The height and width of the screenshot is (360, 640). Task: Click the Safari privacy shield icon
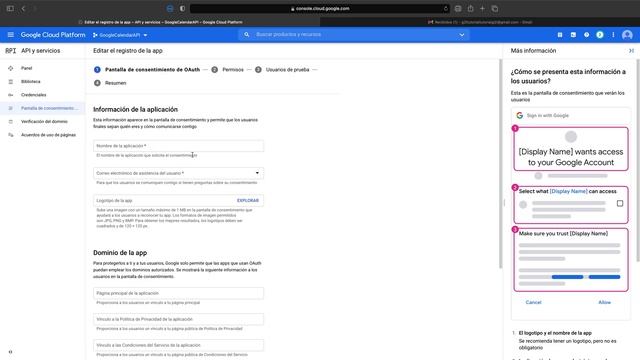click(182, 9)
